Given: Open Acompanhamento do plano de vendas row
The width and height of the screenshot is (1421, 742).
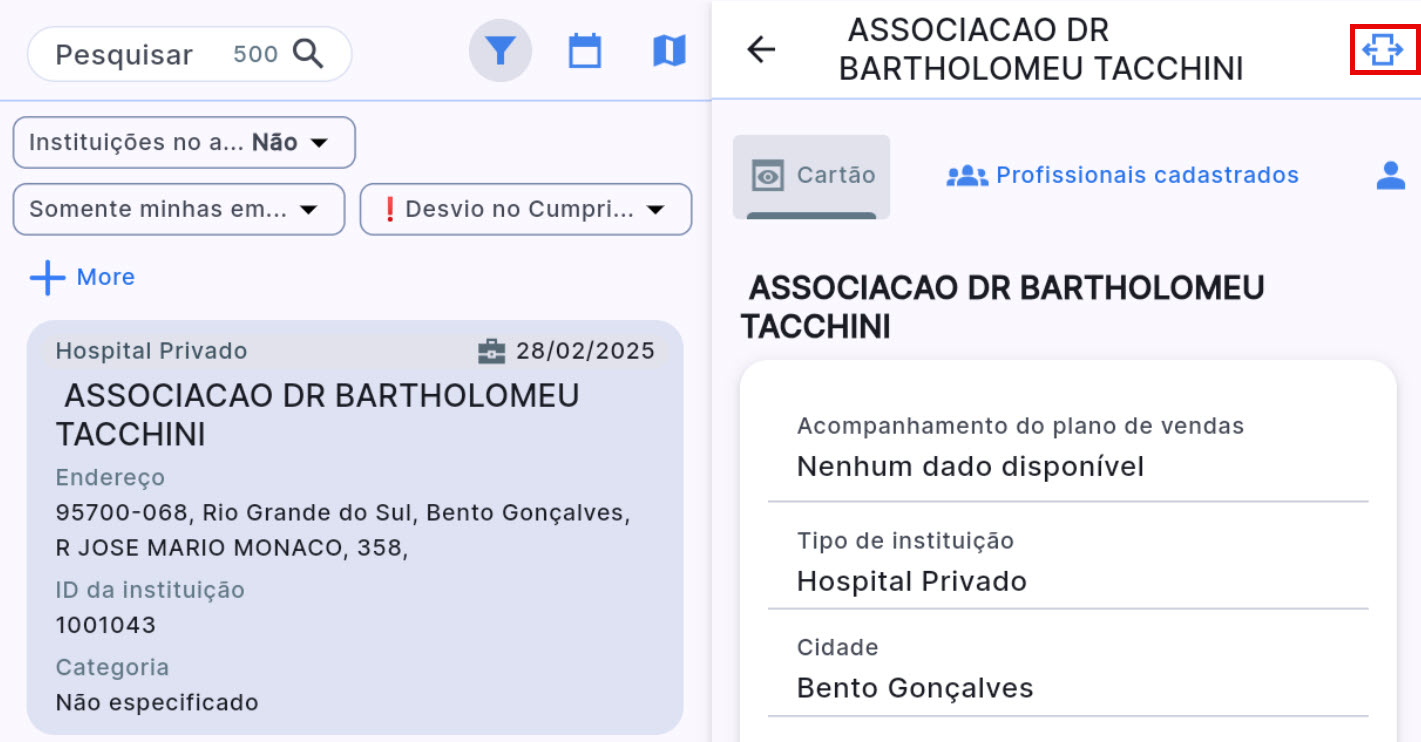Looking at the screenshot, I should click(1067, 447).
